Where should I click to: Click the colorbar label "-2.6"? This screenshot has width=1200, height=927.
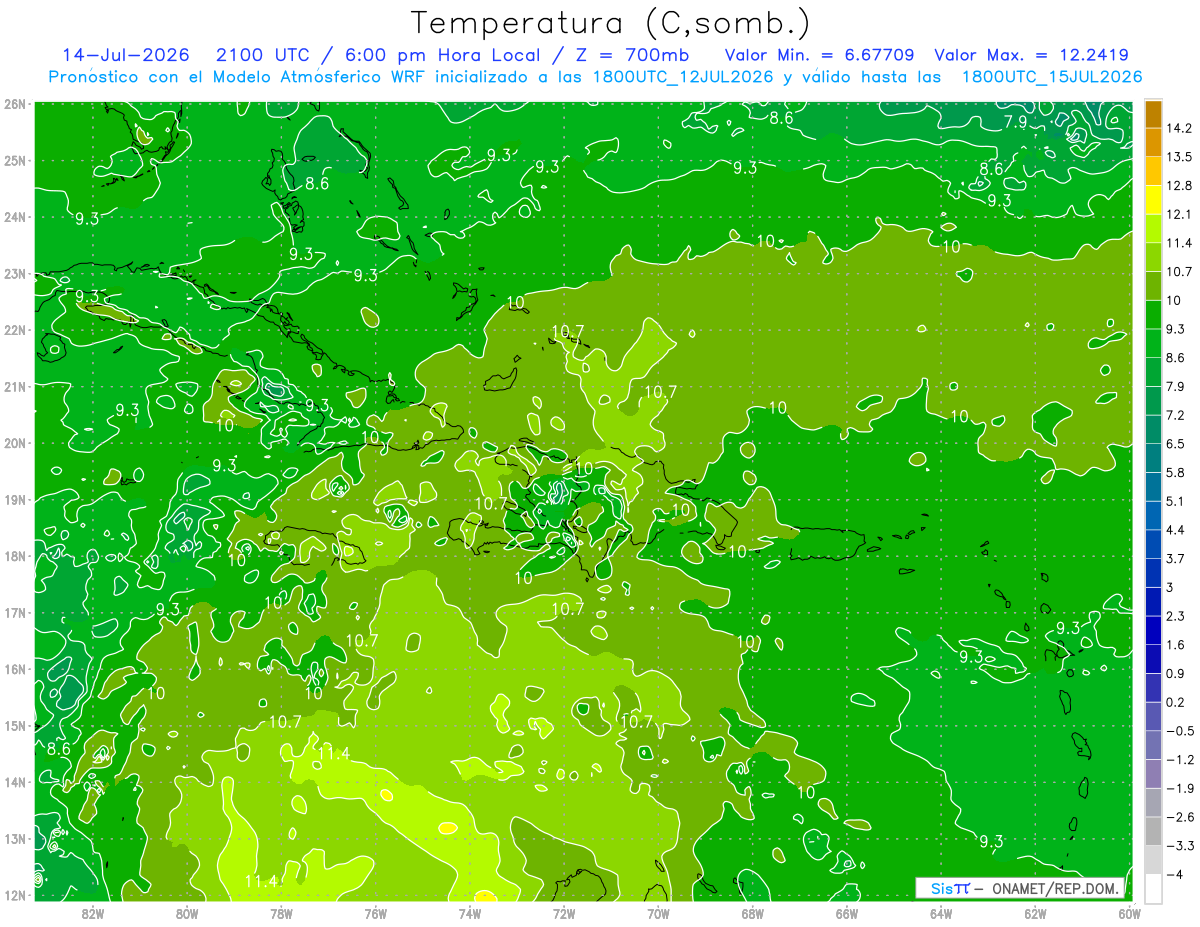click(1179, 817)
